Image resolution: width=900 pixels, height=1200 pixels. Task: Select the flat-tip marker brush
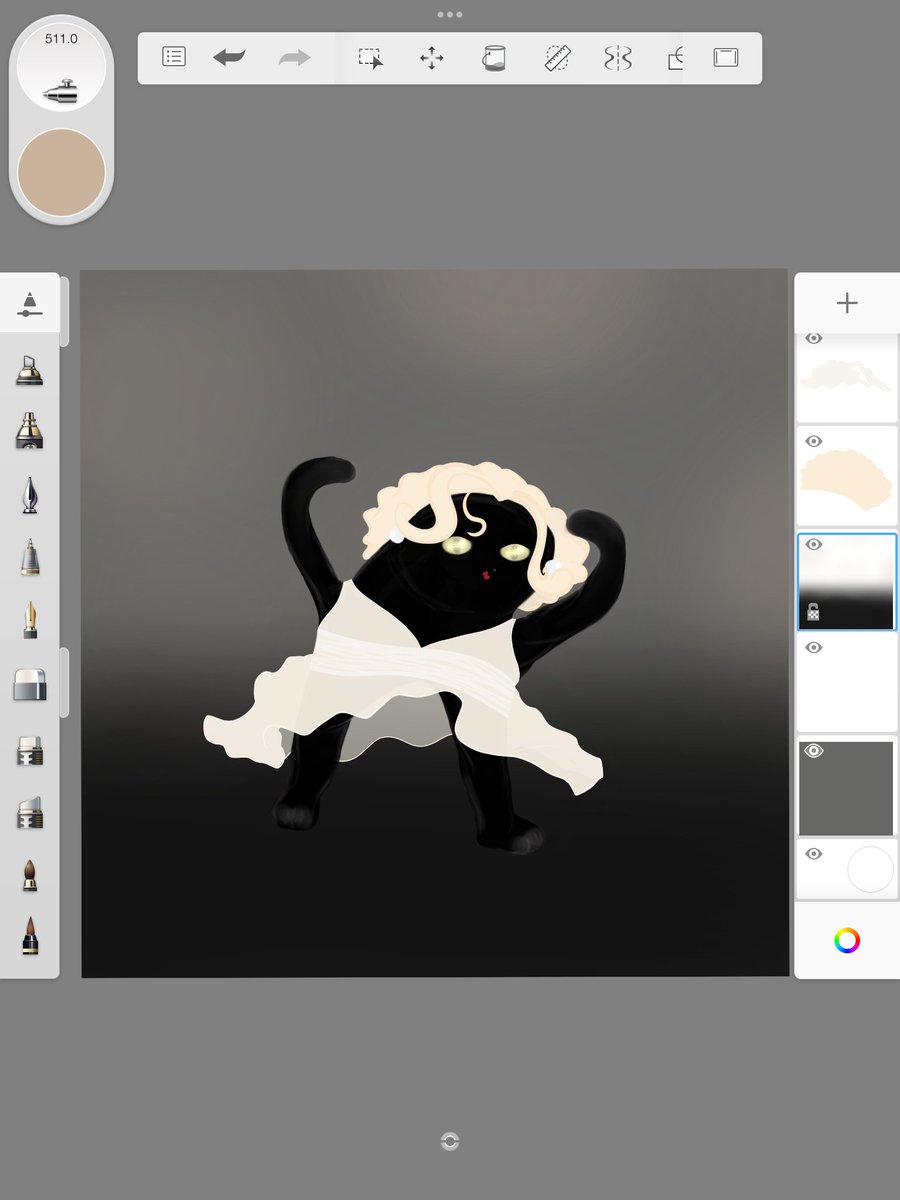[x=30, y=751]
